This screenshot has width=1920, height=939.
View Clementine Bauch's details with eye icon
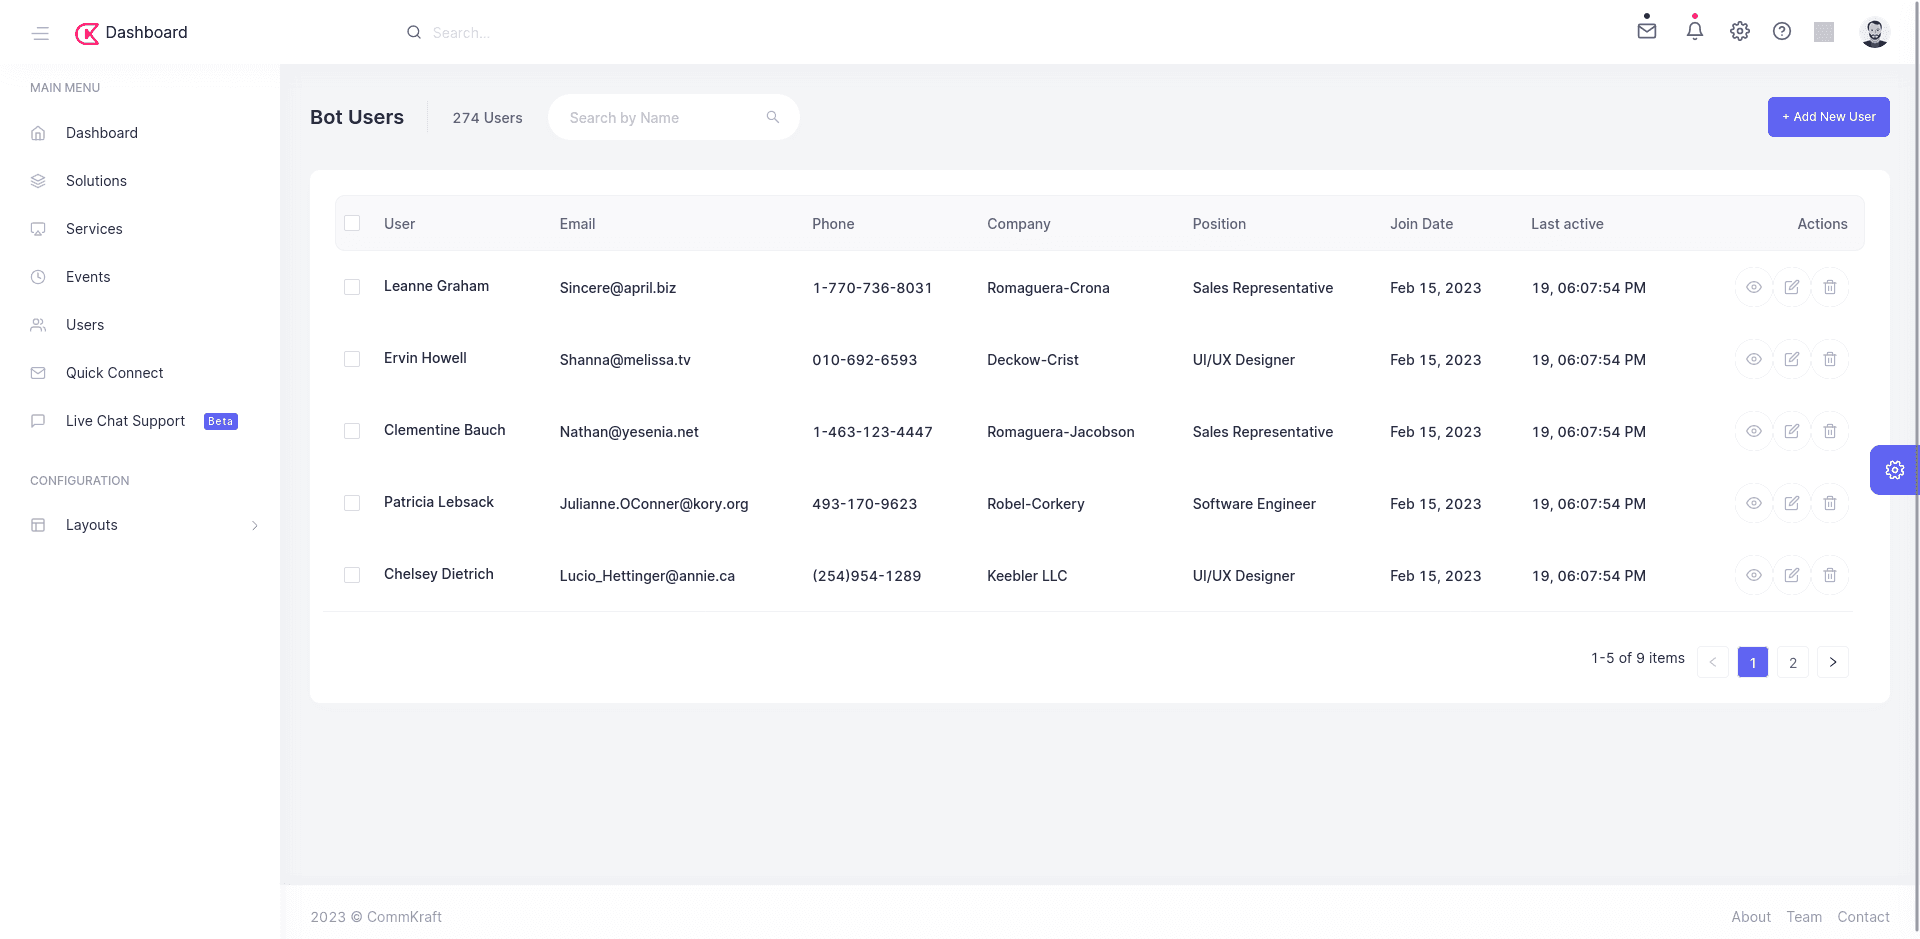tap(1753, 431)
